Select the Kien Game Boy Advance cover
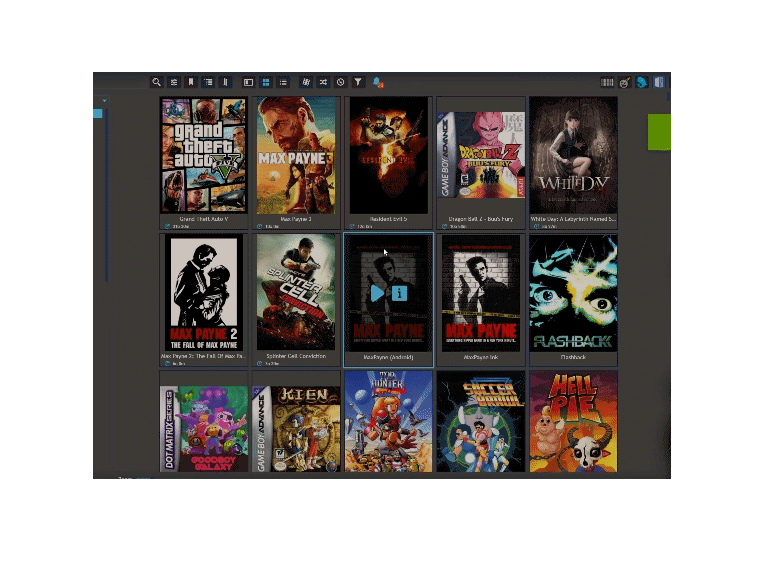Viewport: 768px width, 576px height. coord(296,429)
